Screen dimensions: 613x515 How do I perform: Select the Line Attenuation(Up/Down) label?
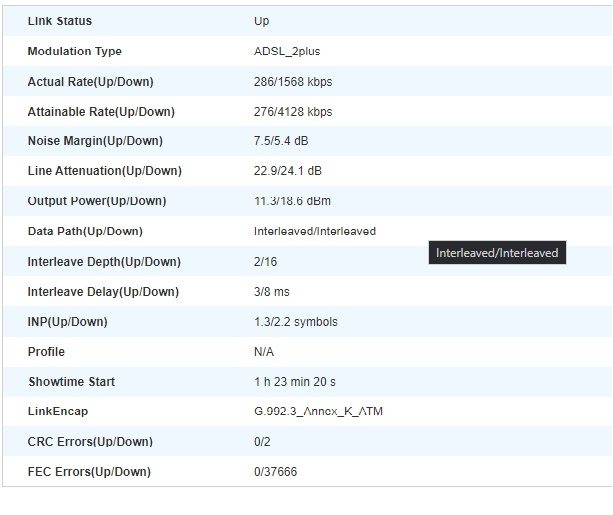coord(104,171)
